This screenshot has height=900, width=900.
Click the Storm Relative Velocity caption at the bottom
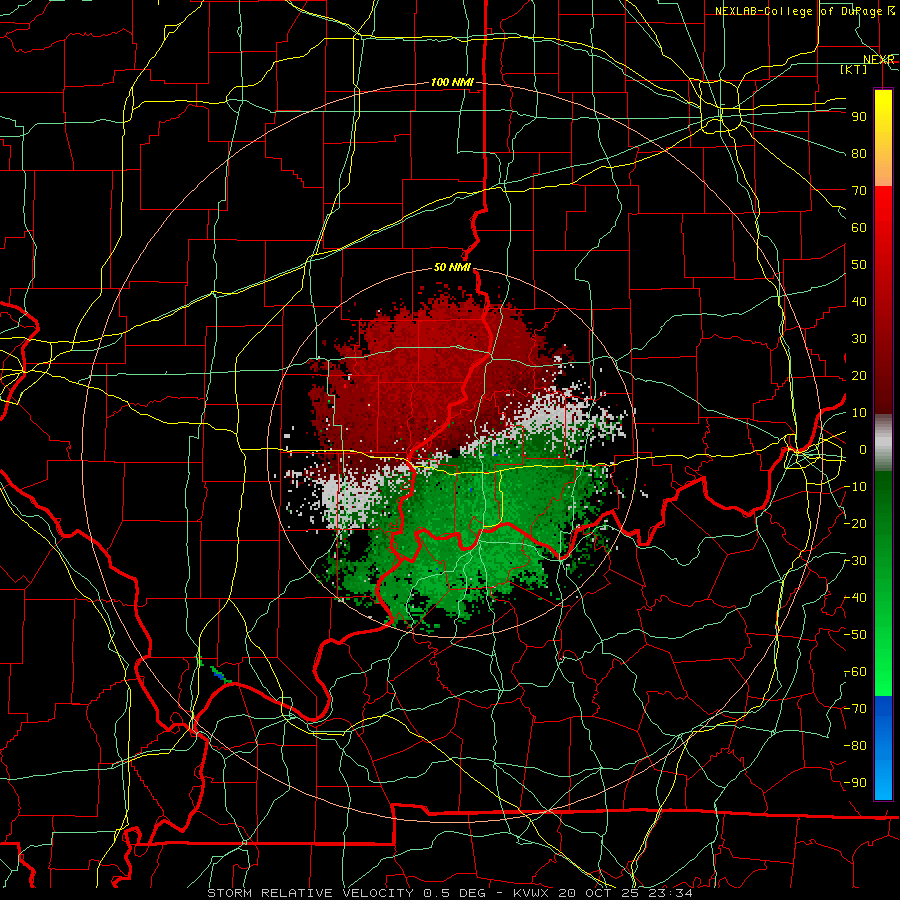coord(450,893)
